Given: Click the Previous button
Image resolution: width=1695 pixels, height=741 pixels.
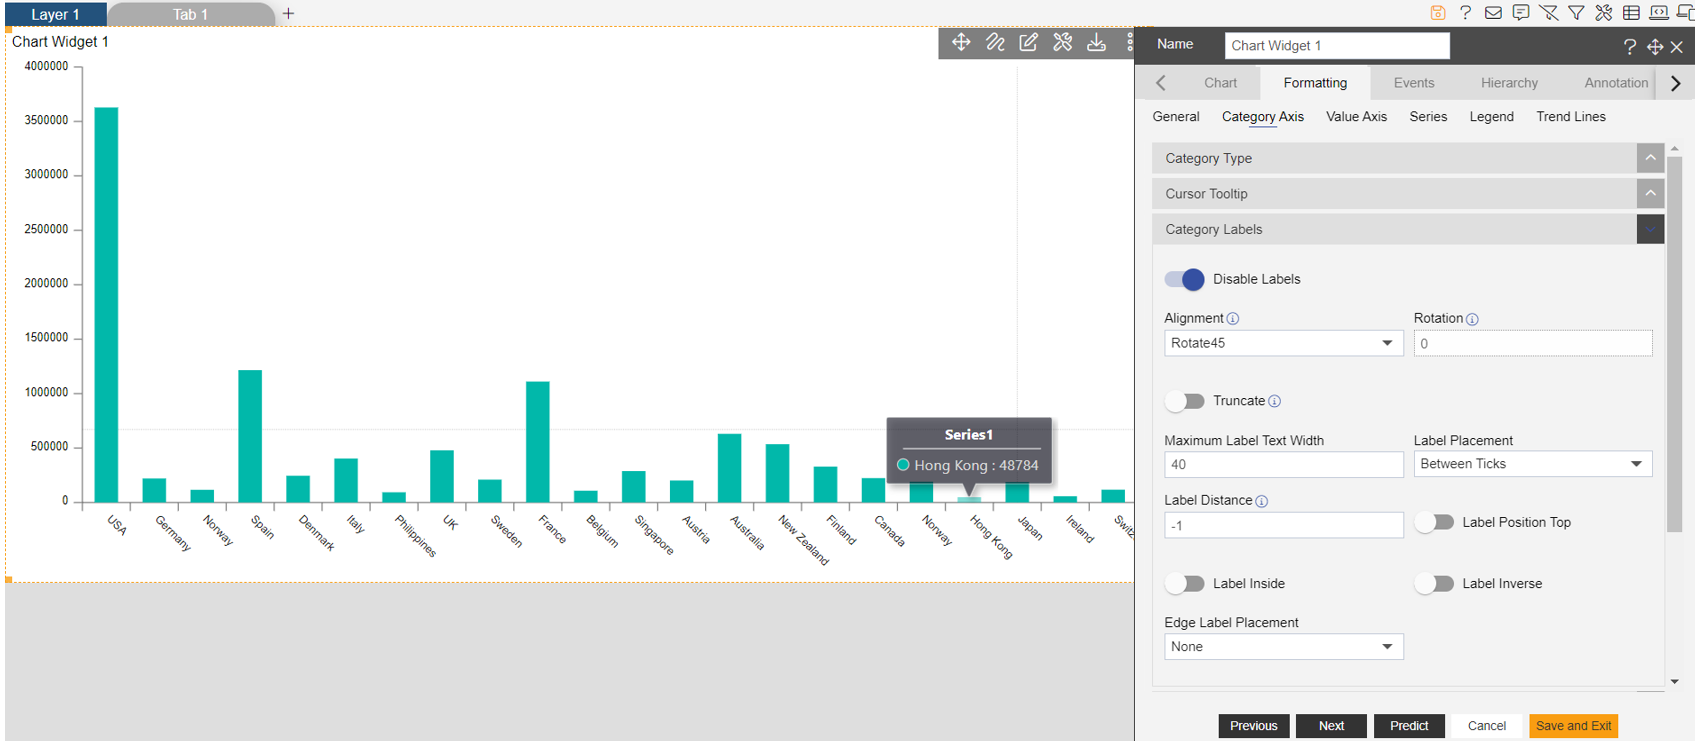Looking at the screenshot, I should pos(1253,726).
